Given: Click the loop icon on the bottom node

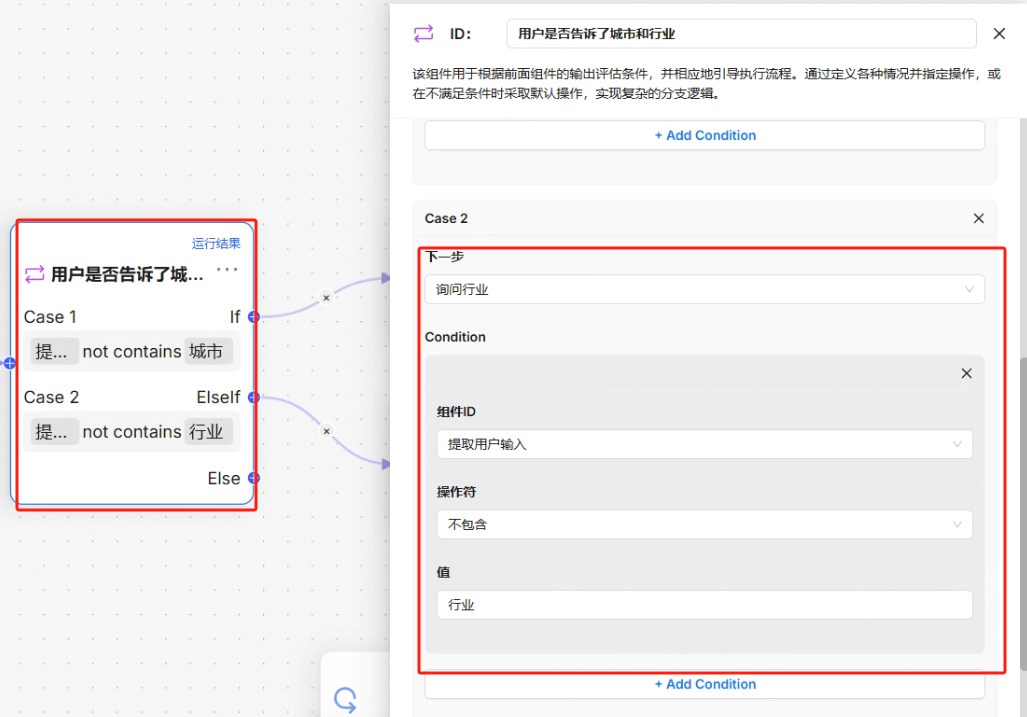Looking at the screenshot, I should tap(346, 699).
